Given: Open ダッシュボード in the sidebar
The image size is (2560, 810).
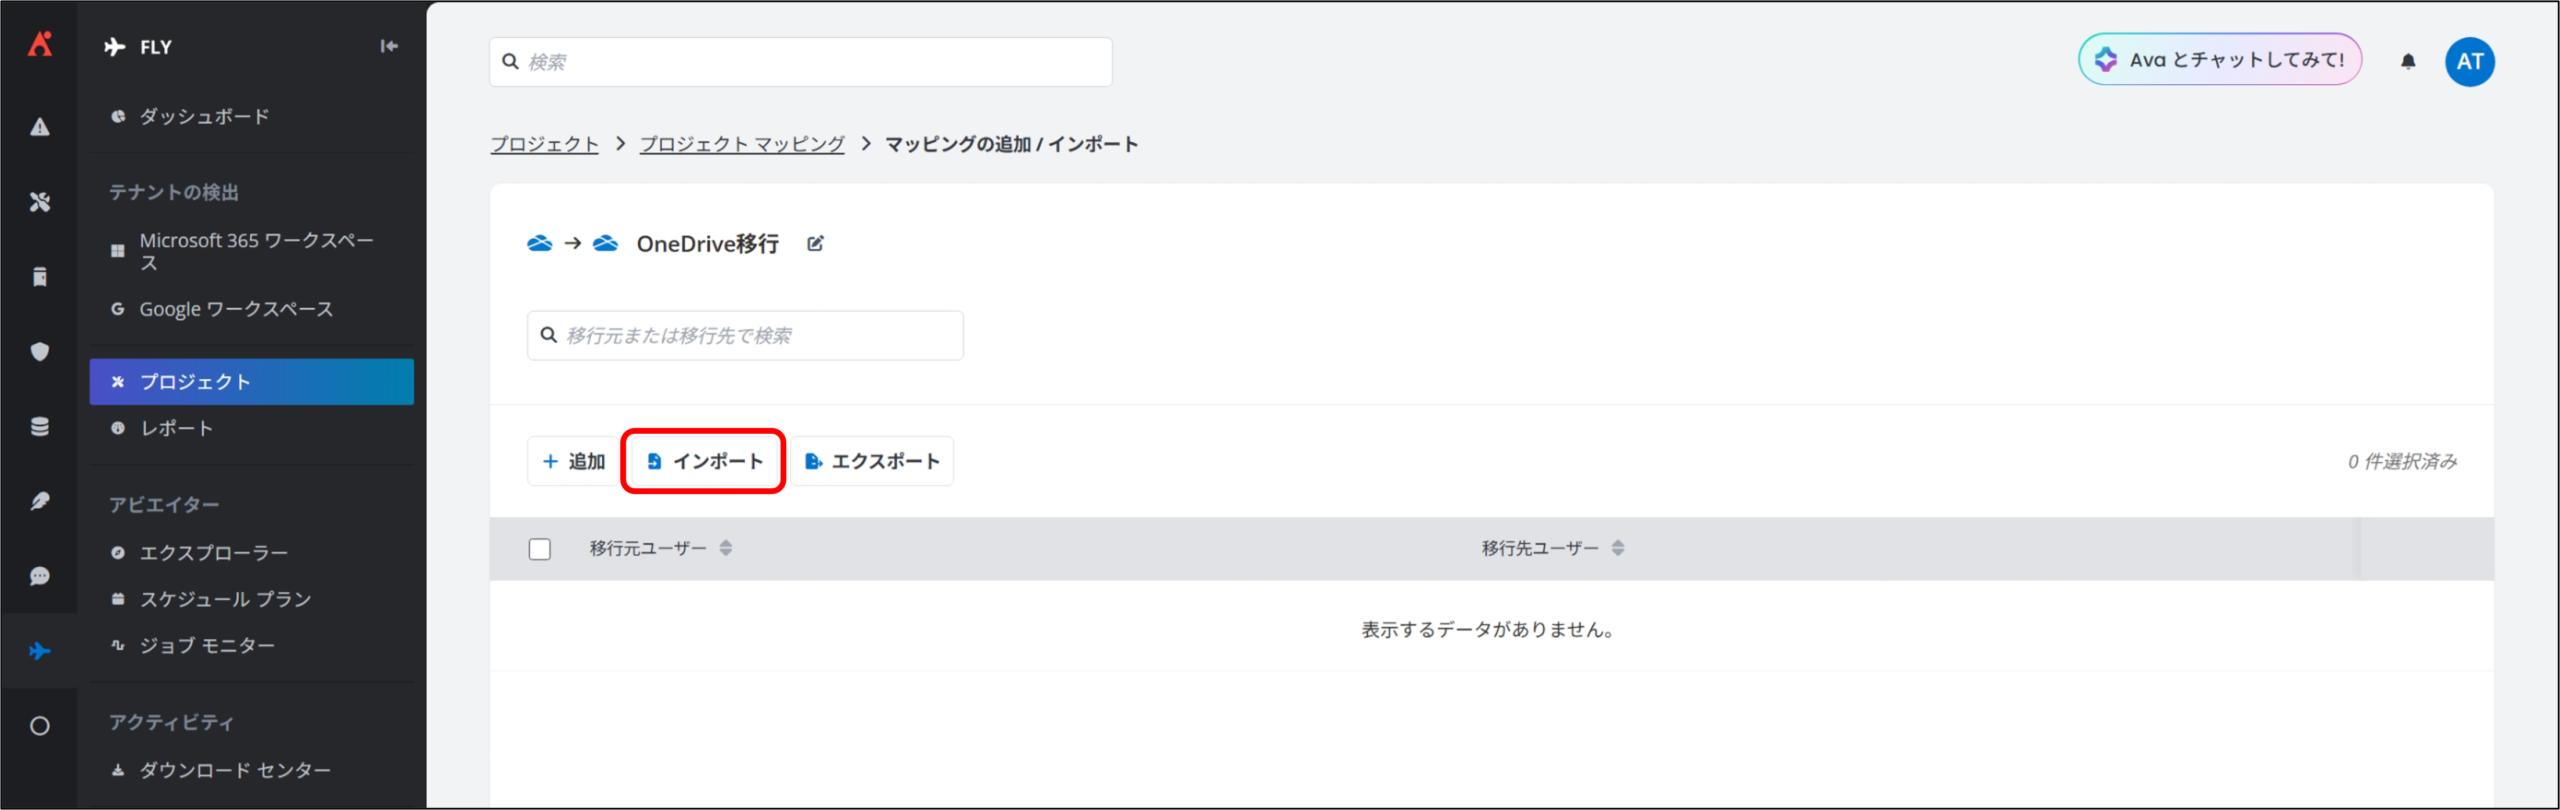Looking at the screenshot, I should point(204,117).
